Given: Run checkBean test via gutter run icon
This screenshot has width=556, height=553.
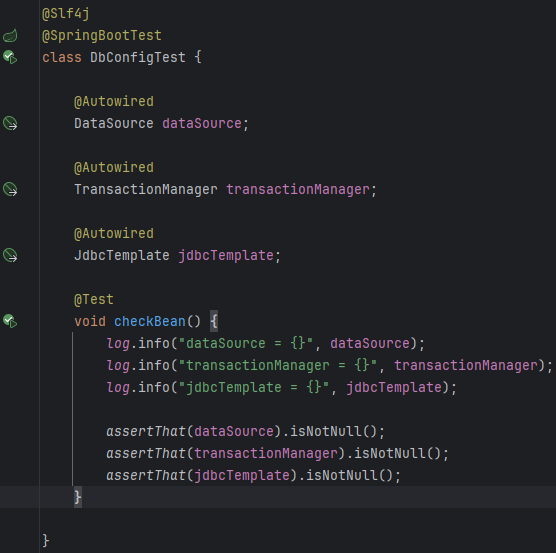Looking at the screenshot, I should [x=10, y=321].
